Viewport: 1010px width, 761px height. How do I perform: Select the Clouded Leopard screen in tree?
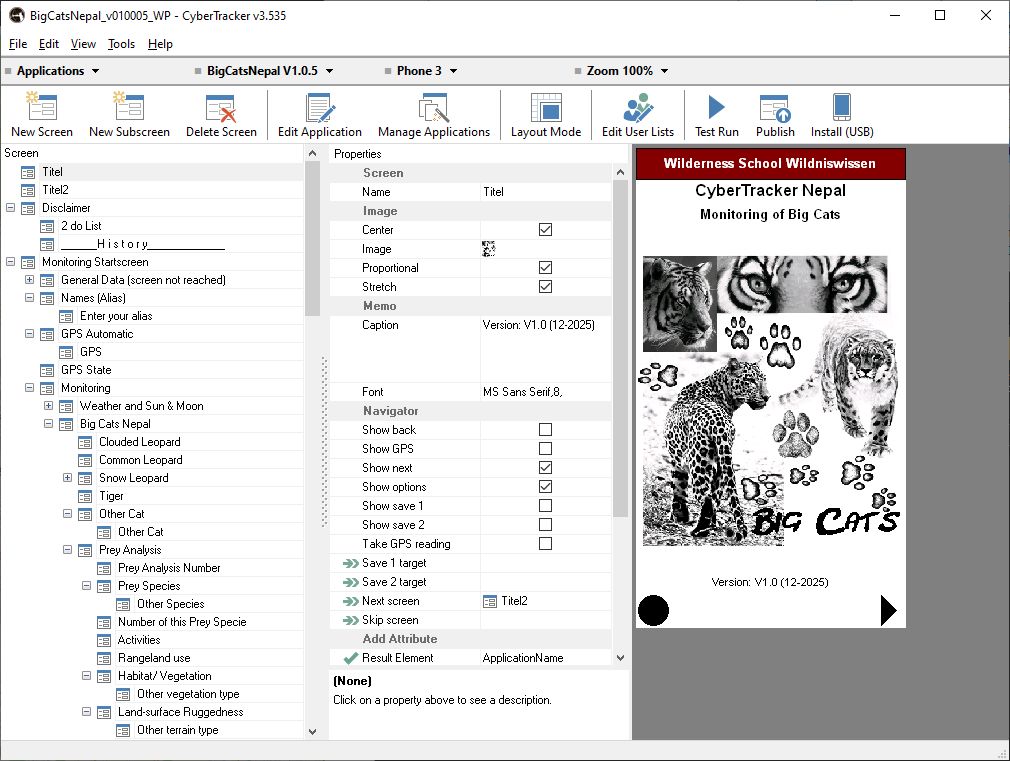139,442
